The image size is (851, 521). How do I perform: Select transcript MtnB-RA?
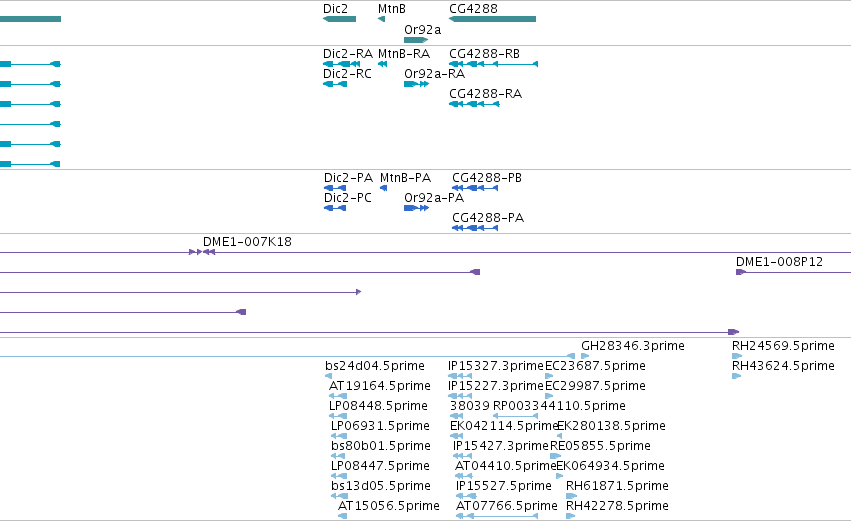tap(404, 54)
